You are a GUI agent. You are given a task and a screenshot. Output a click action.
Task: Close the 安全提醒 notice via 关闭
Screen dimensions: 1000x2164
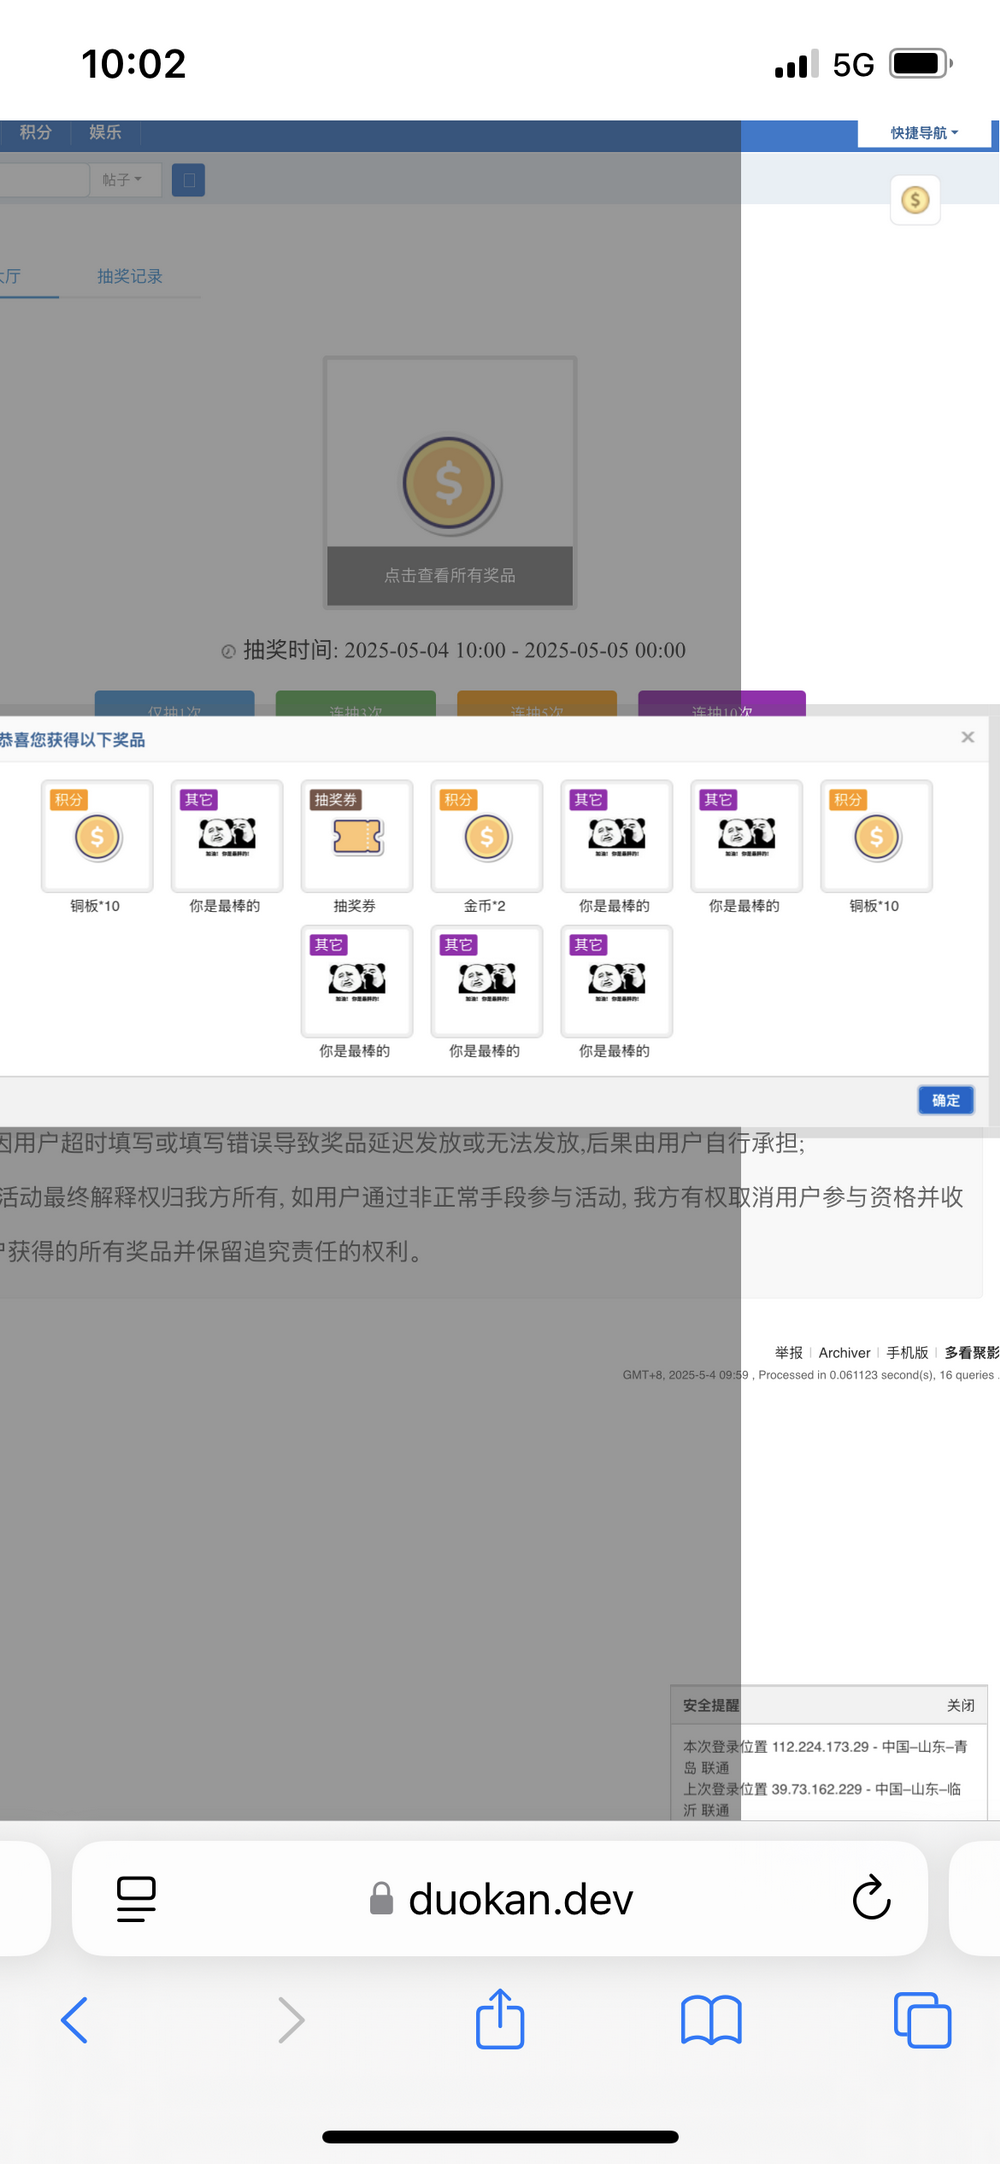(x=960, y=1705)
